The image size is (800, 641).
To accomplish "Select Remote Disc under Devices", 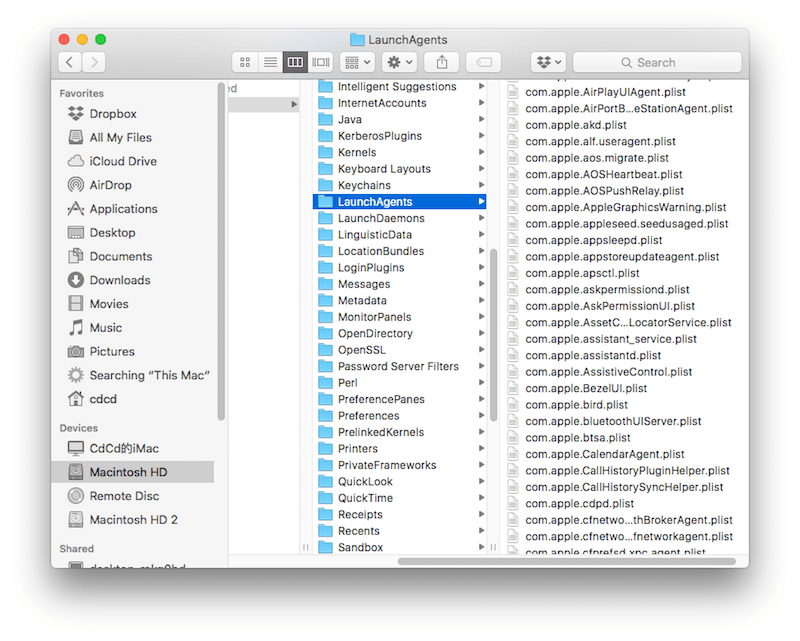I will click(x=133, y=496).
